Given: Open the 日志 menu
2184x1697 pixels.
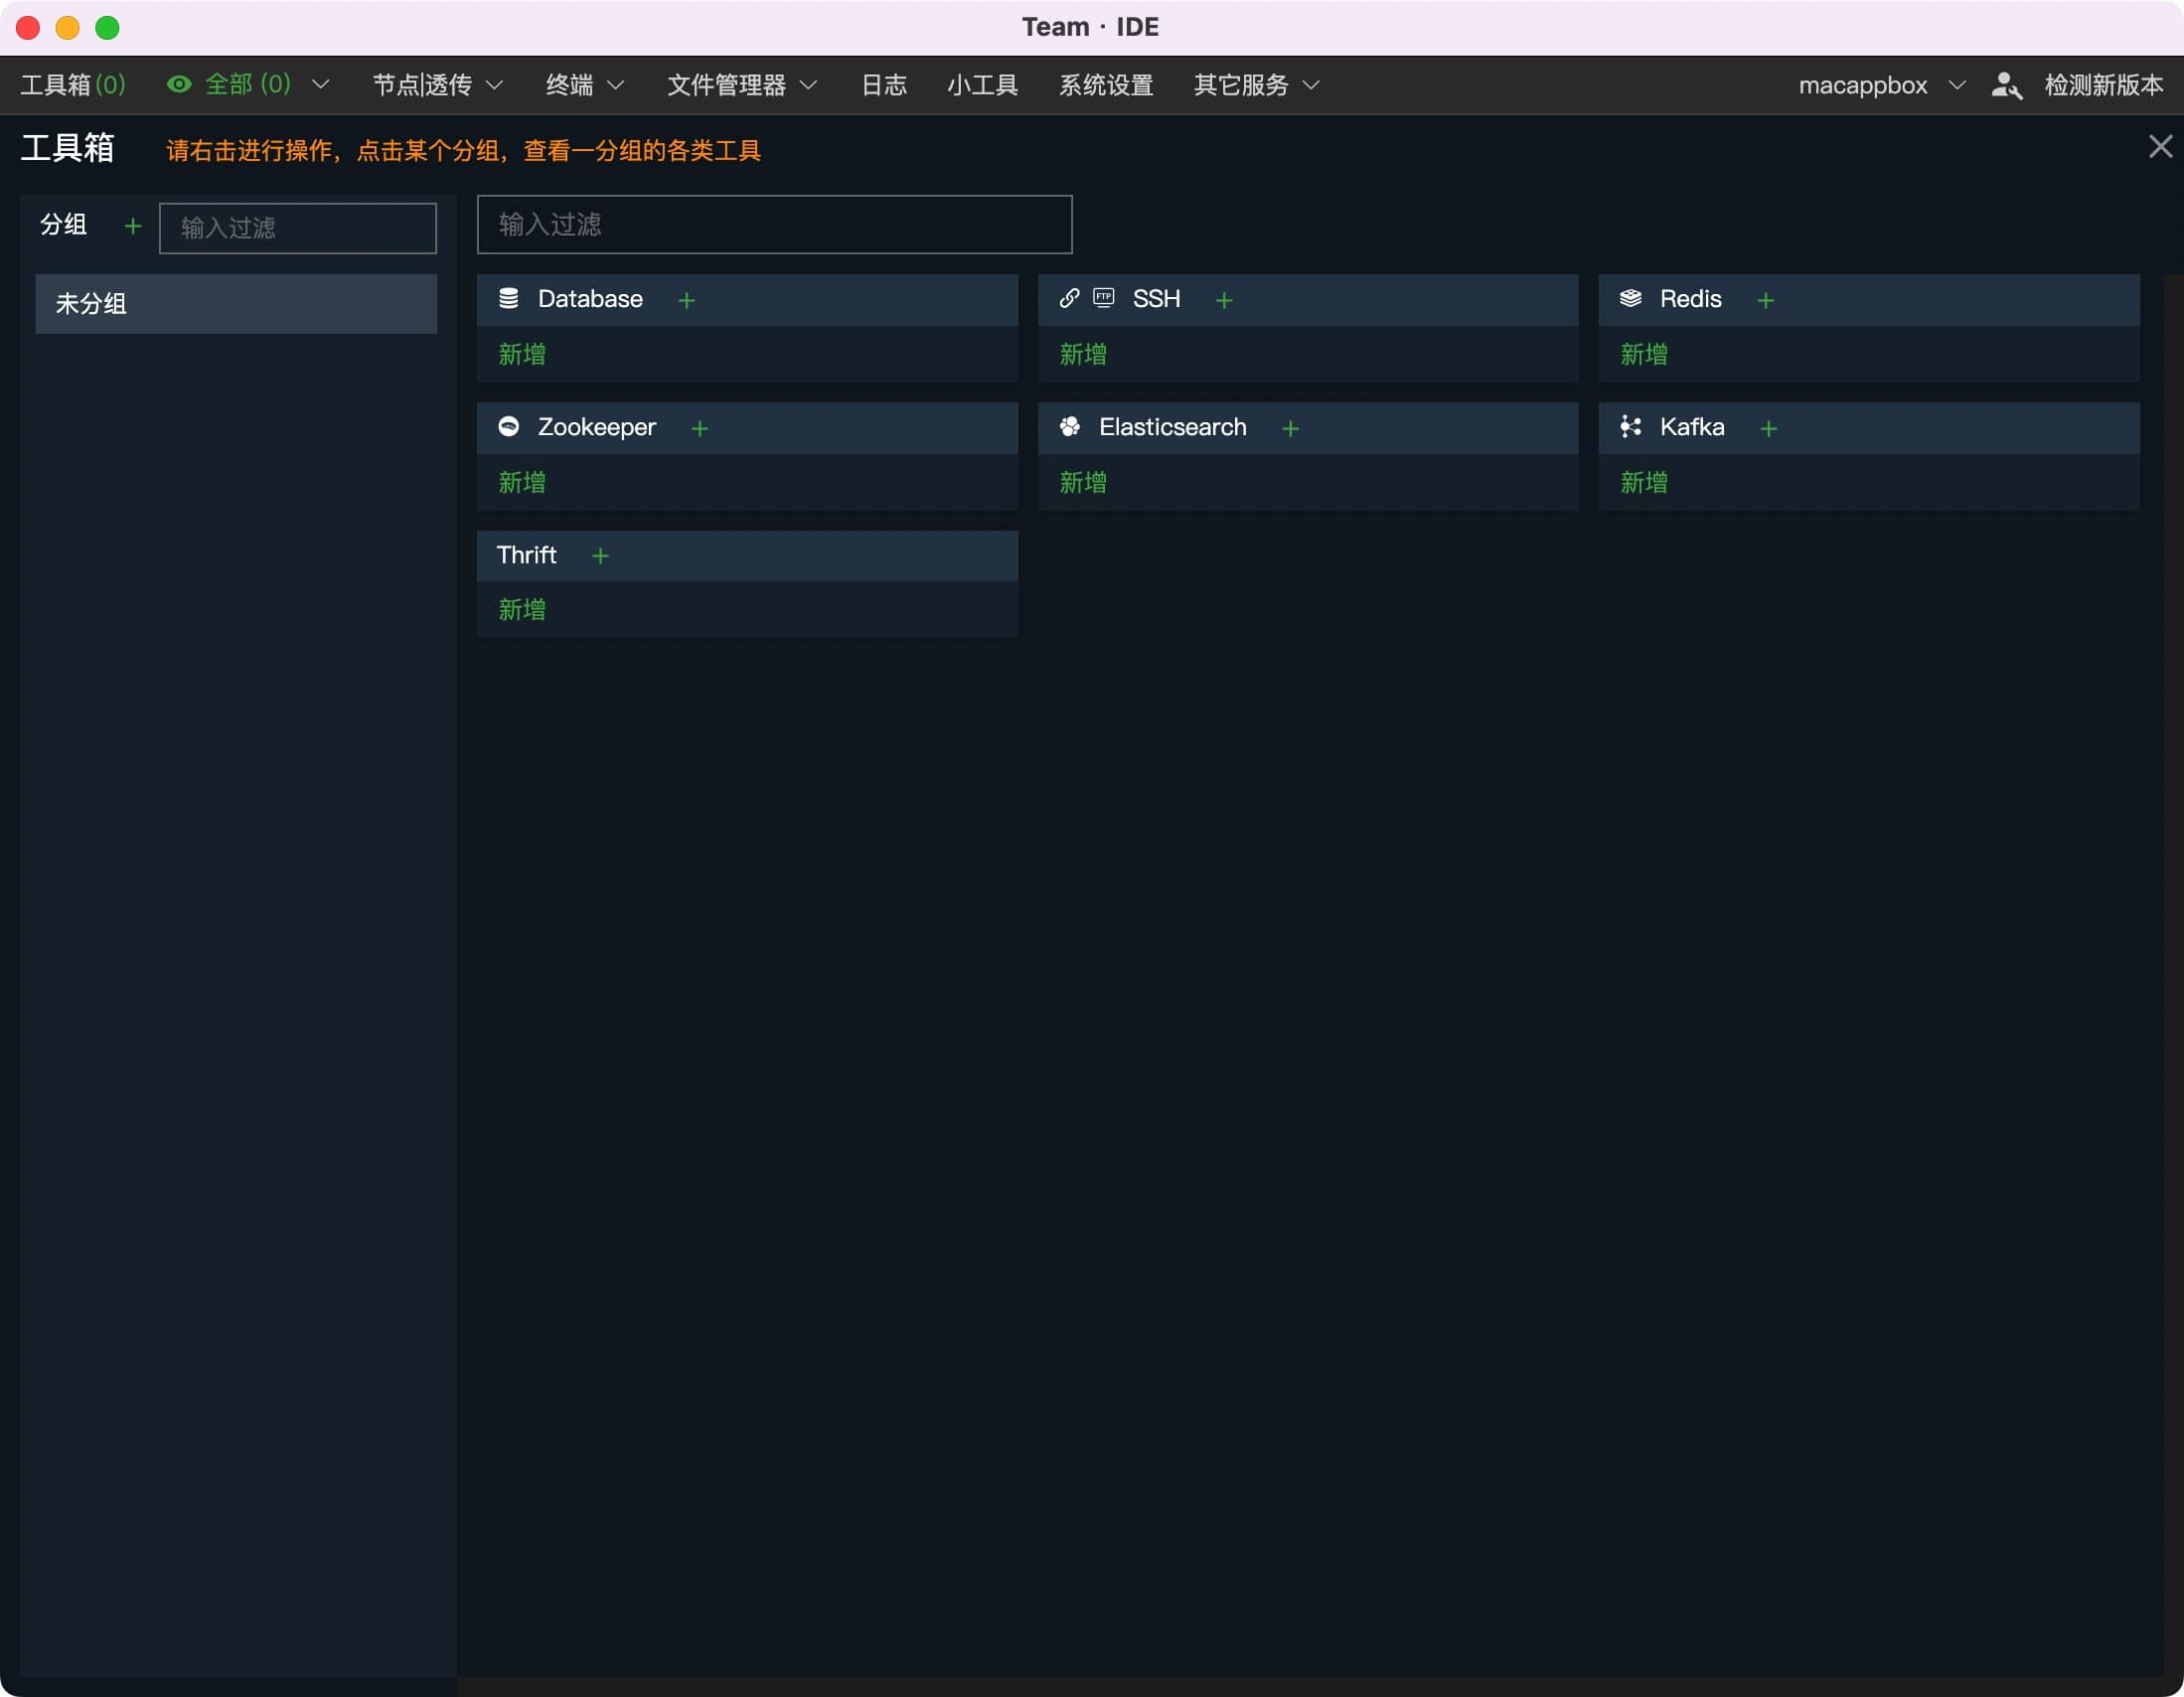Looking at the screenshot, I should pyautogui.click(x=884, y=85).
